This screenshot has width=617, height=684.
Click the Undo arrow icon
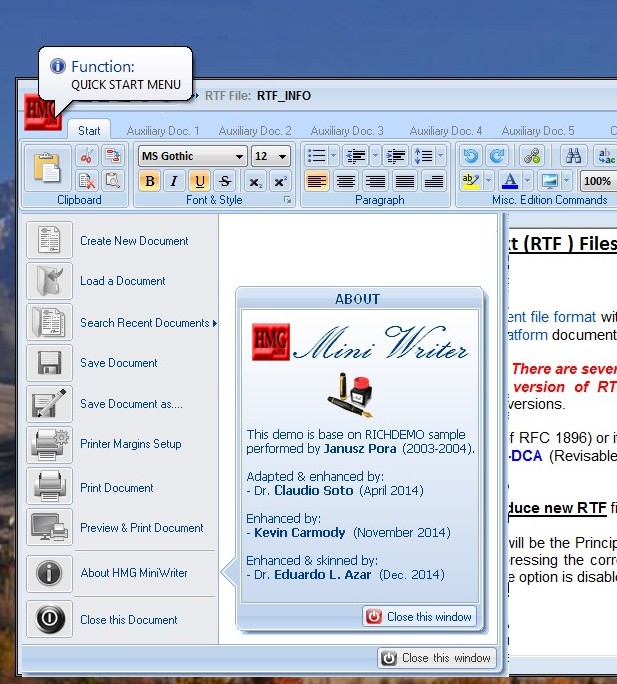[470, 156]
